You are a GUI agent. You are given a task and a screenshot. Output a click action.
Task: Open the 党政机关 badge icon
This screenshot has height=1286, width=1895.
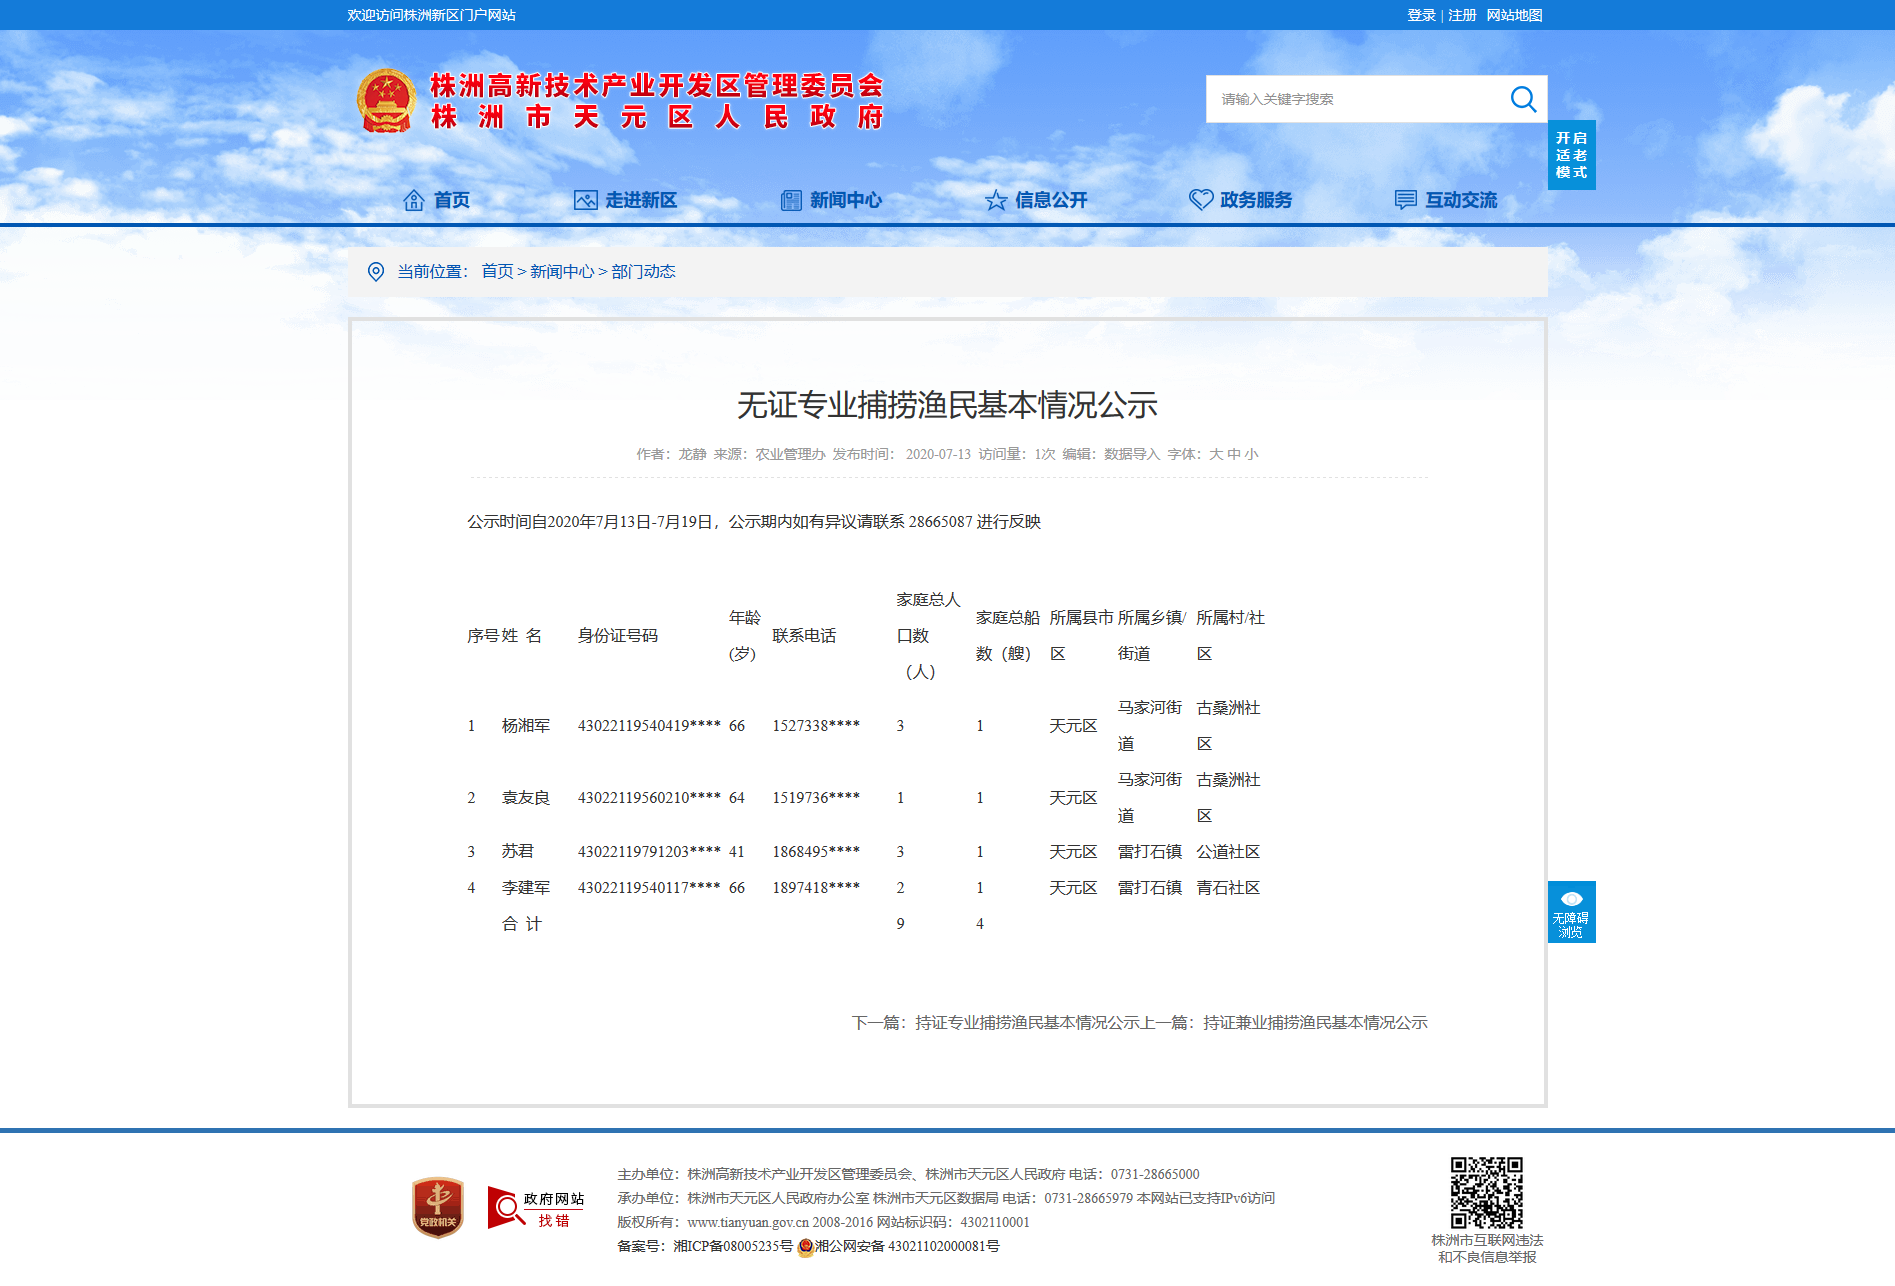click(x=438, y=1208)
